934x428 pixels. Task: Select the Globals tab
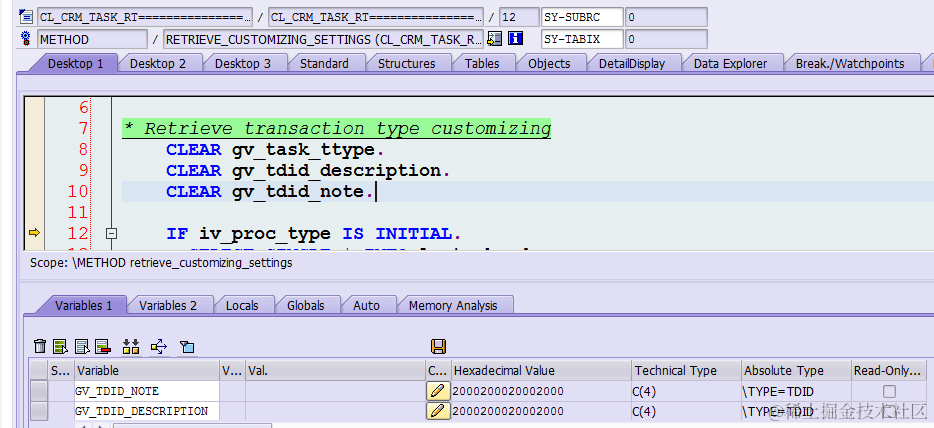[306, 305]
